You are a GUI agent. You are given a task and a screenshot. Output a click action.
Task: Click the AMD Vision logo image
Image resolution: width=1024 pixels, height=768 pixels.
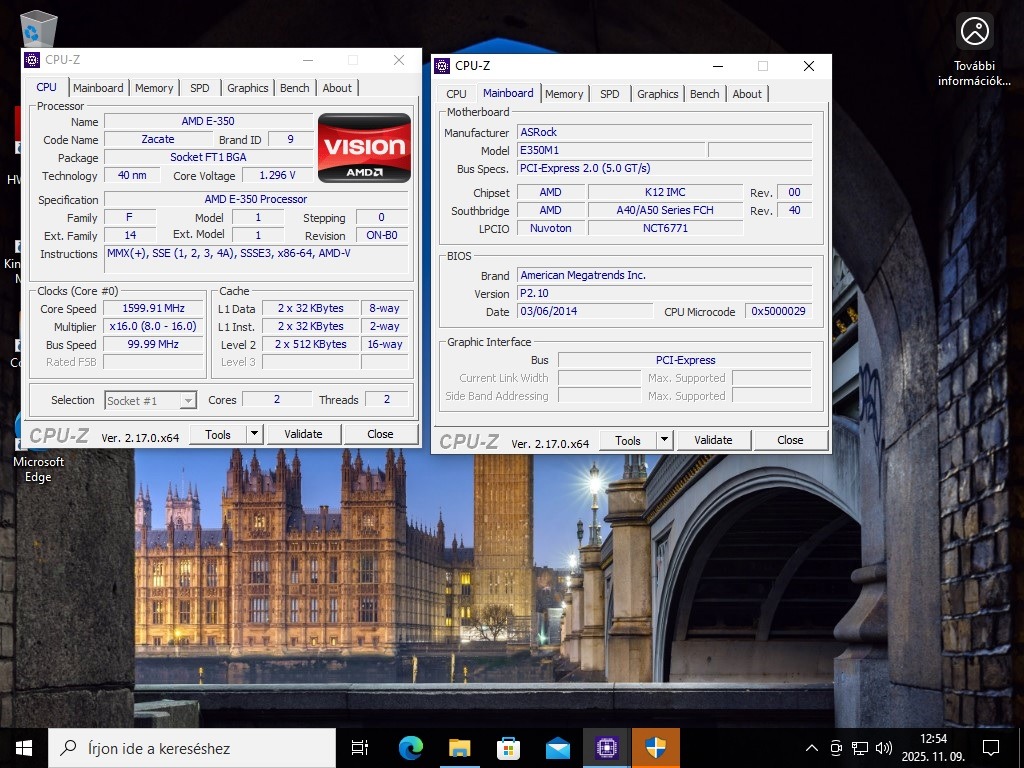point(364,148)
